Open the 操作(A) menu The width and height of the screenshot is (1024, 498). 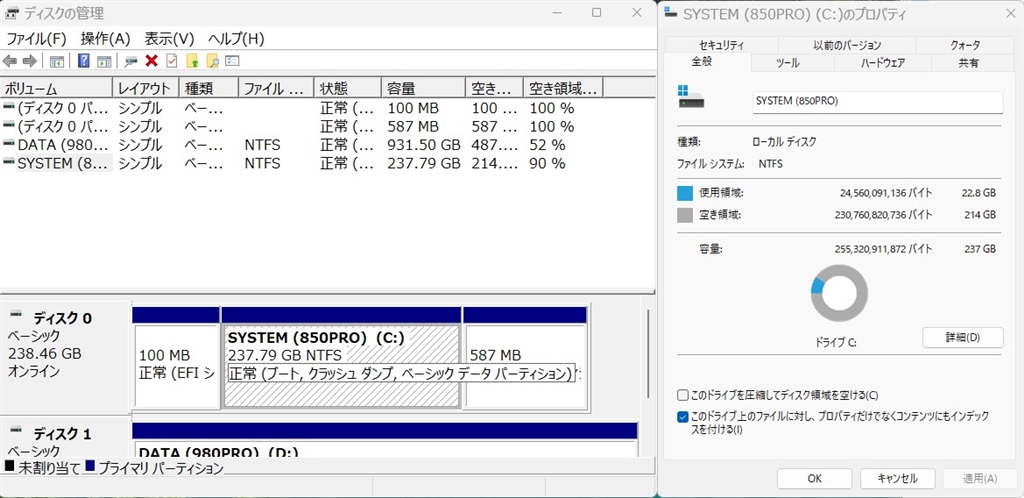106,39
